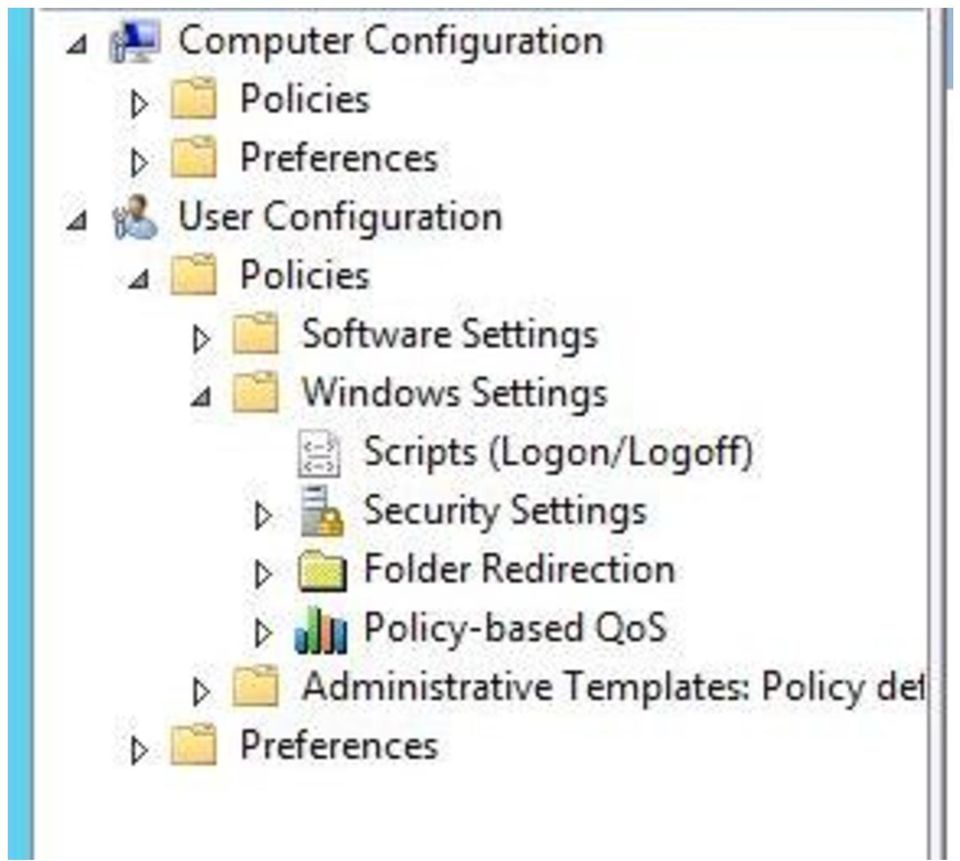Click the Computer Configuration computer icon
This screenshot has width=960, height=861.
pos(135,40)
